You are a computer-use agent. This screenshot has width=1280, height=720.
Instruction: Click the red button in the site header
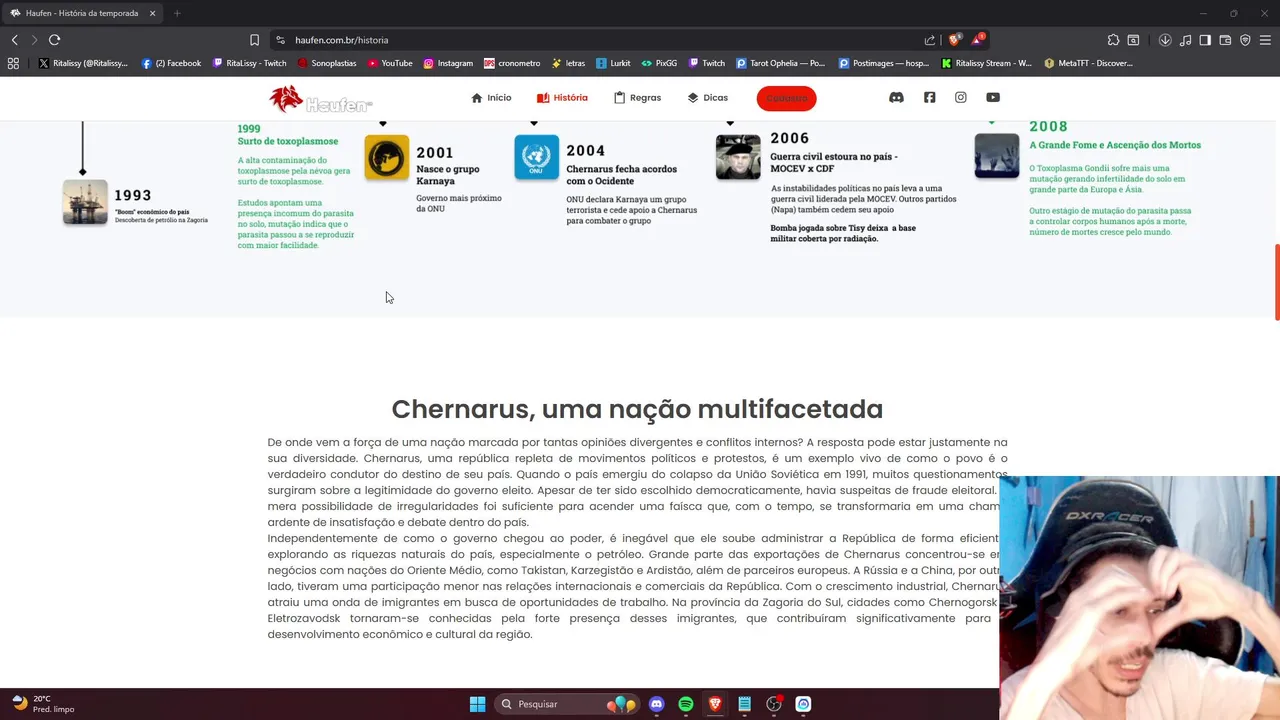pos(786,98)
